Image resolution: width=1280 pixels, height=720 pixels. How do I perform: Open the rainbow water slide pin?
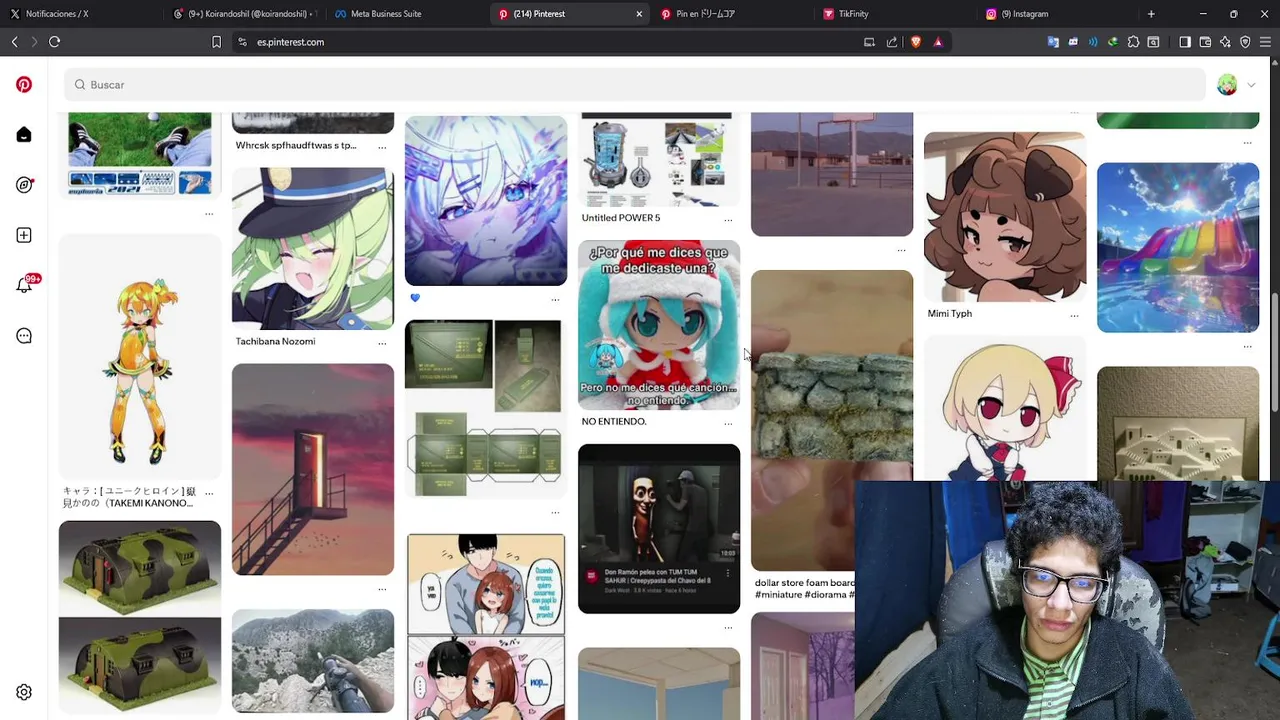[1178, 248]
